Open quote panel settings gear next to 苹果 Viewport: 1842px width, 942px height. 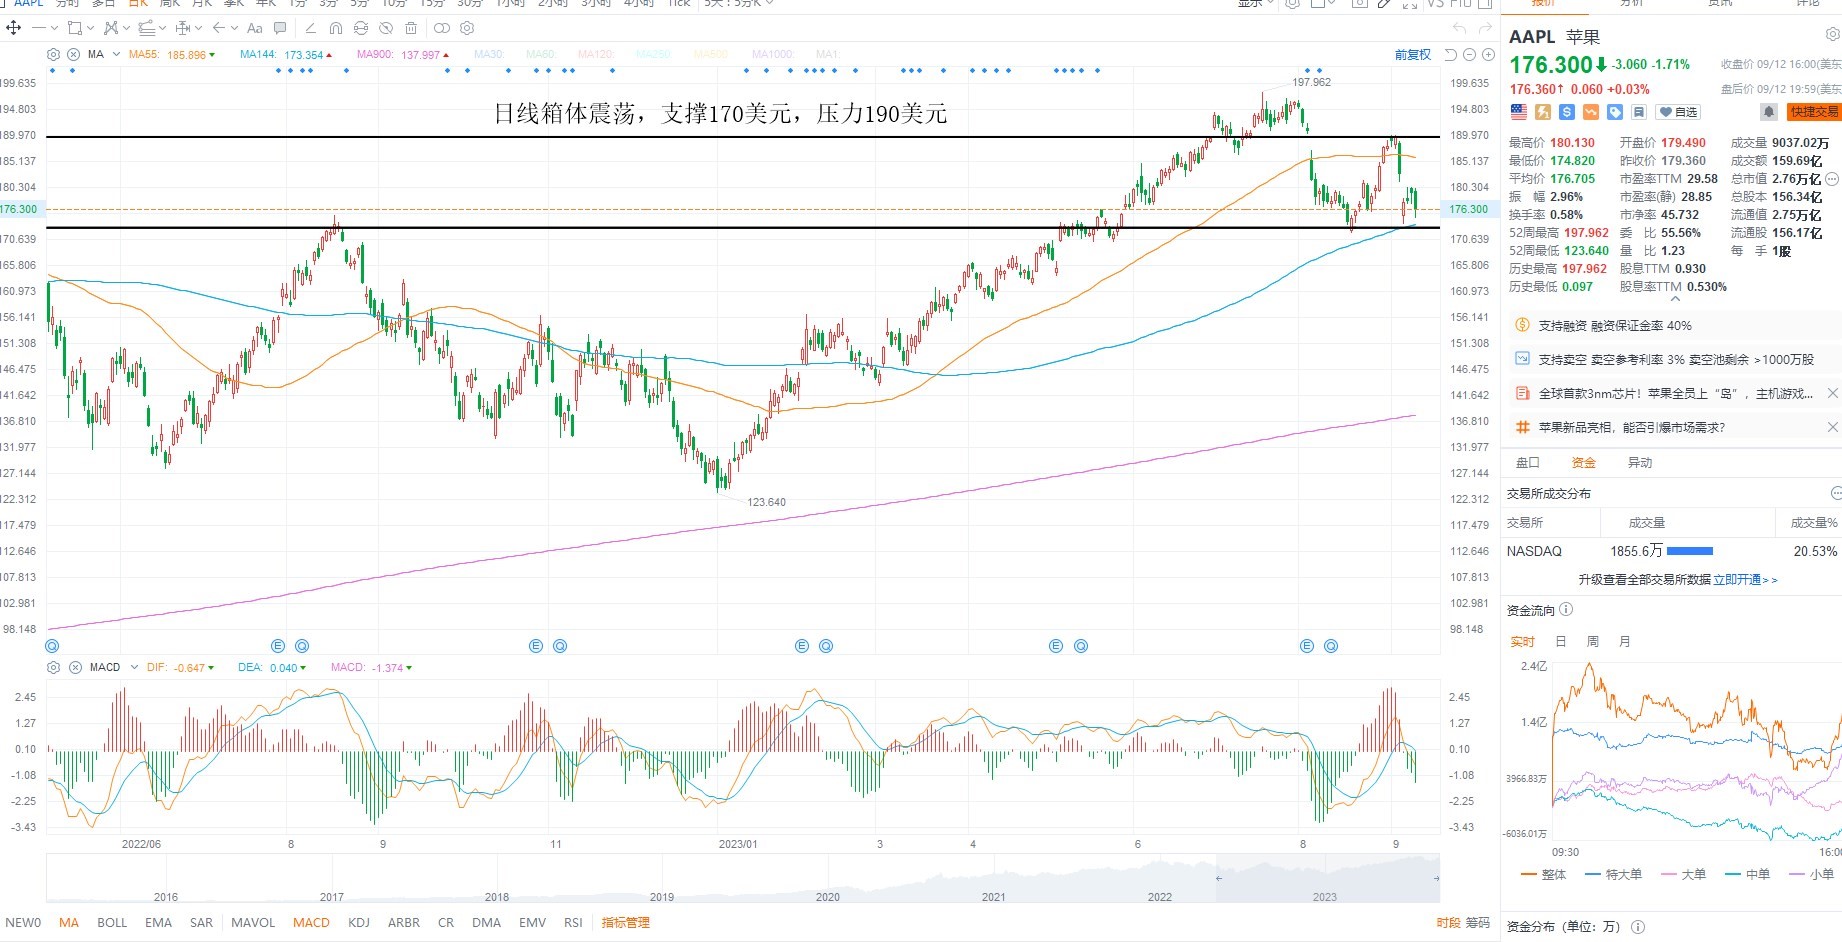point(1832,35)
